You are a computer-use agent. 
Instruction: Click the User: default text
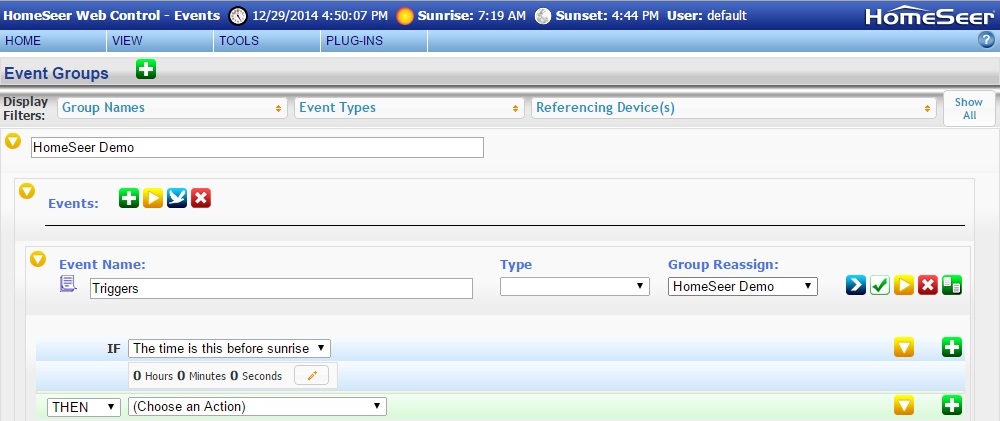pyautogui.click(x=707, y=15)
